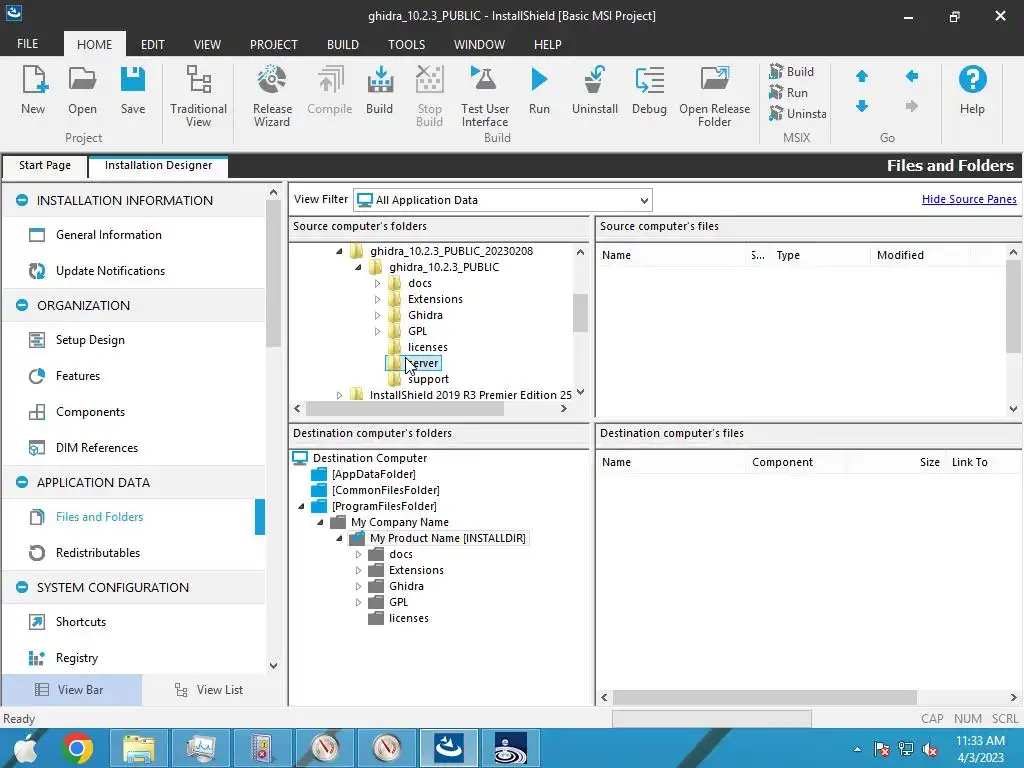Collapse the APPLICATION DATA section
The height and width of the screenshot is (768, 1024).
[22, 482]
